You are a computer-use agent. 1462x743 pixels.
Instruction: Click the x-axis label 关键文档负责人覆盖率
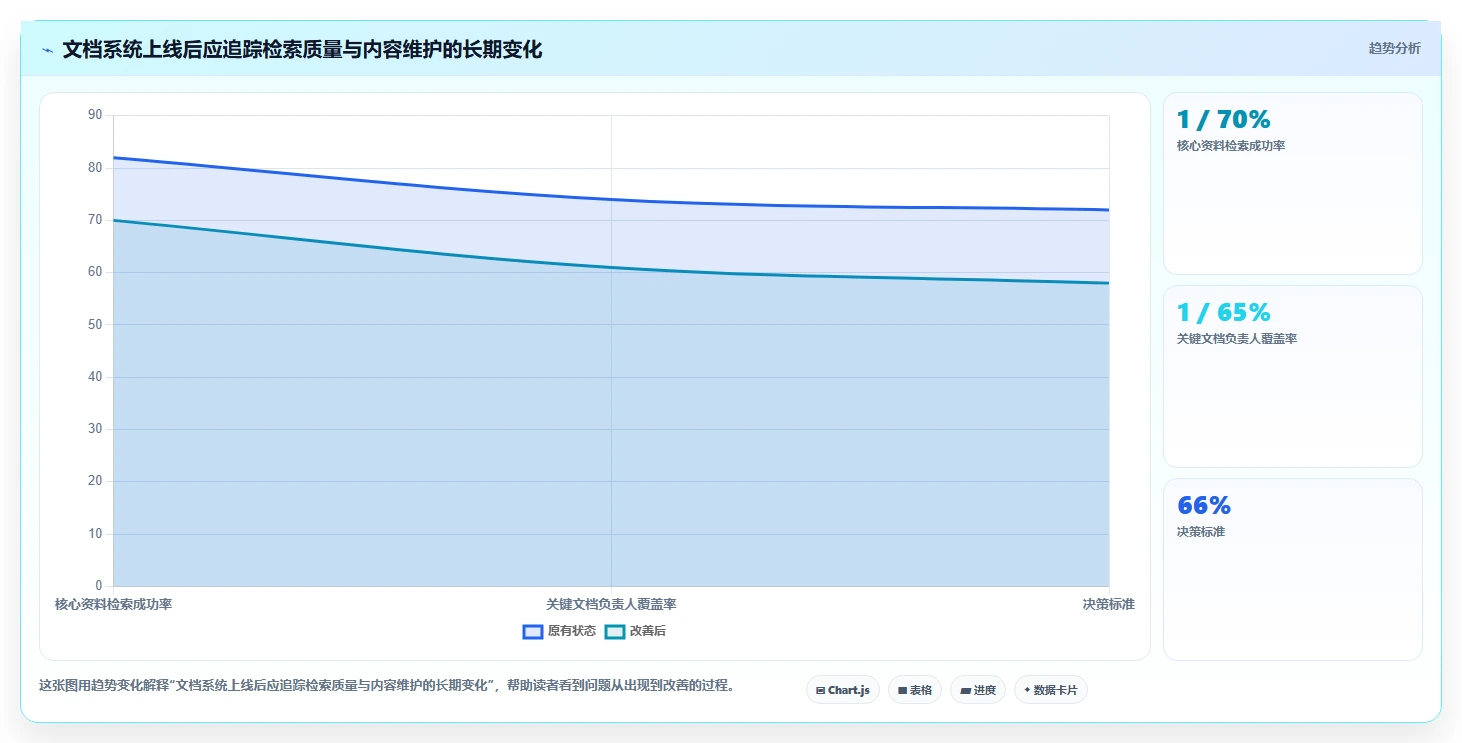tap(611, 605)
